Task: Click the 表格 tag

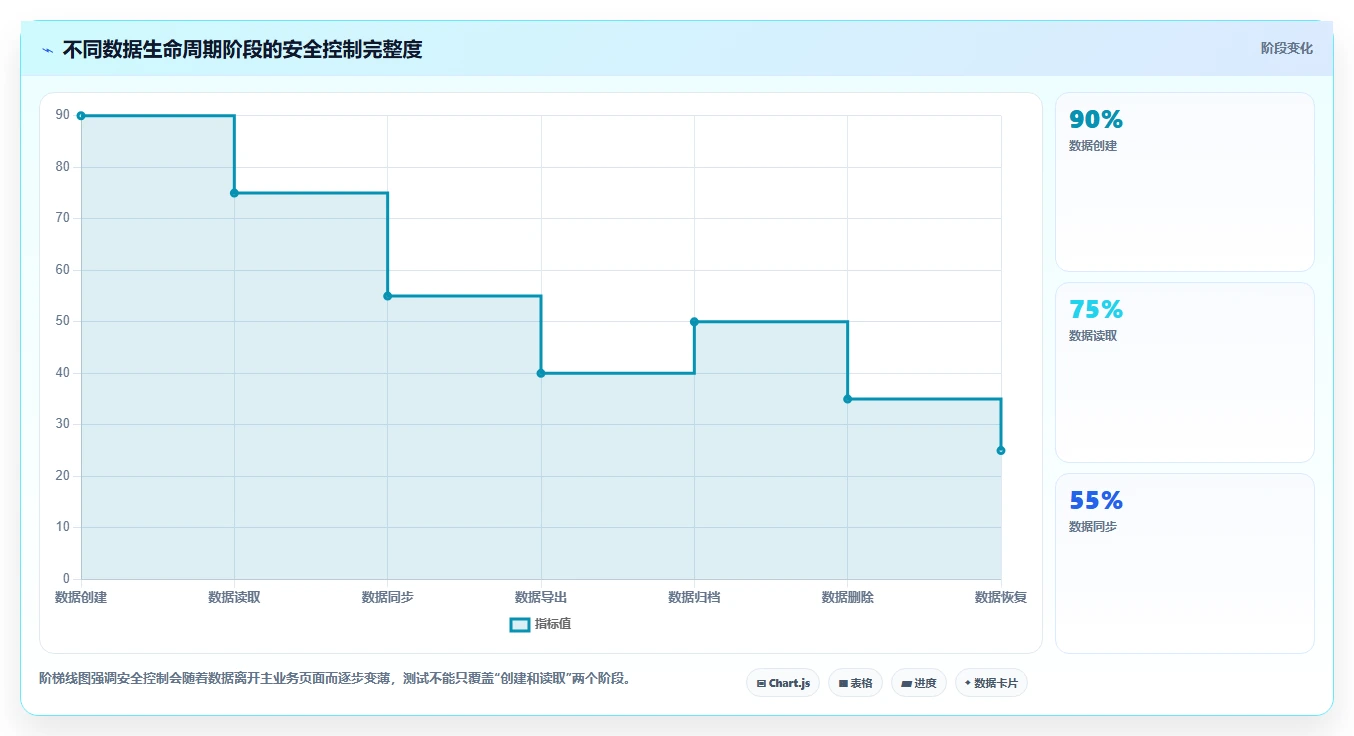Action: [855, 683]
